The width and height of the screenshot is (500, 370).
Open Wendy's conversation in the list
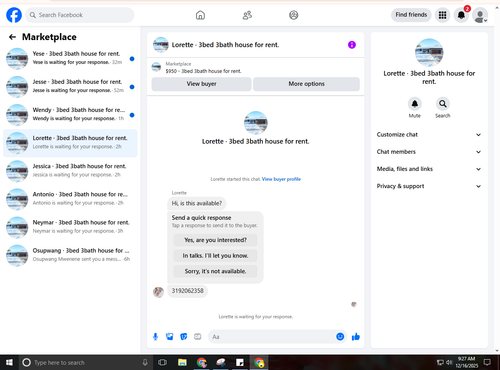tap(70, 115)
